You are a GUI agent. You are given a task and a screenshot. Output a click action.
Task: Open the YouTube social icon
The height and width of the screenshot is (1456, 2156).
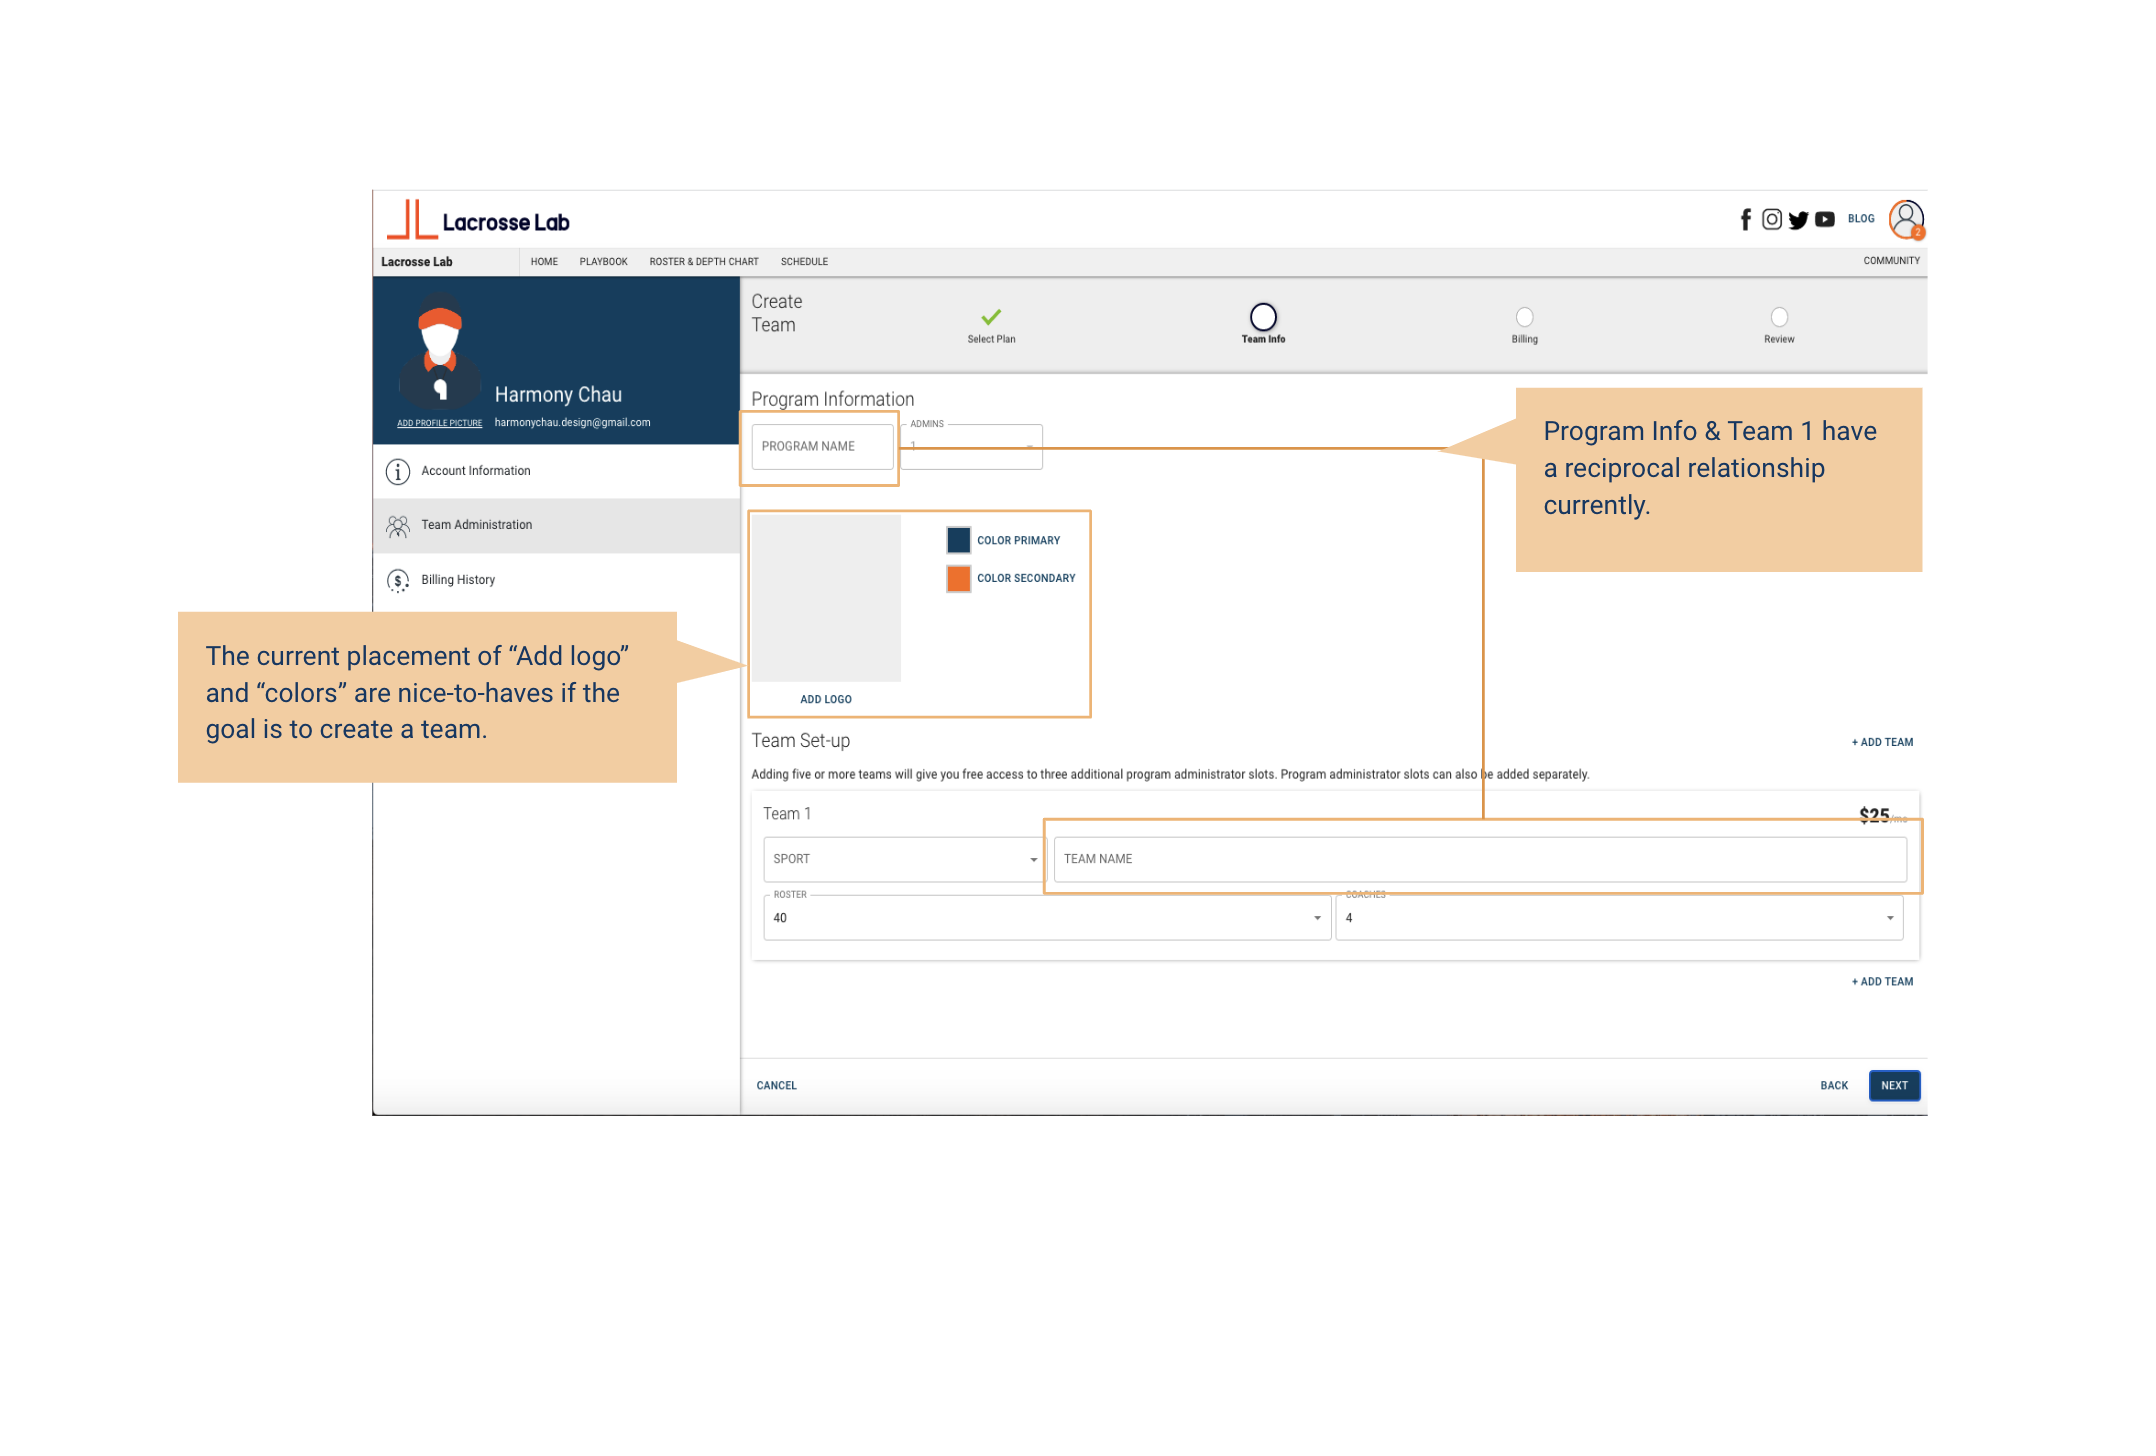click(1825, 219)
